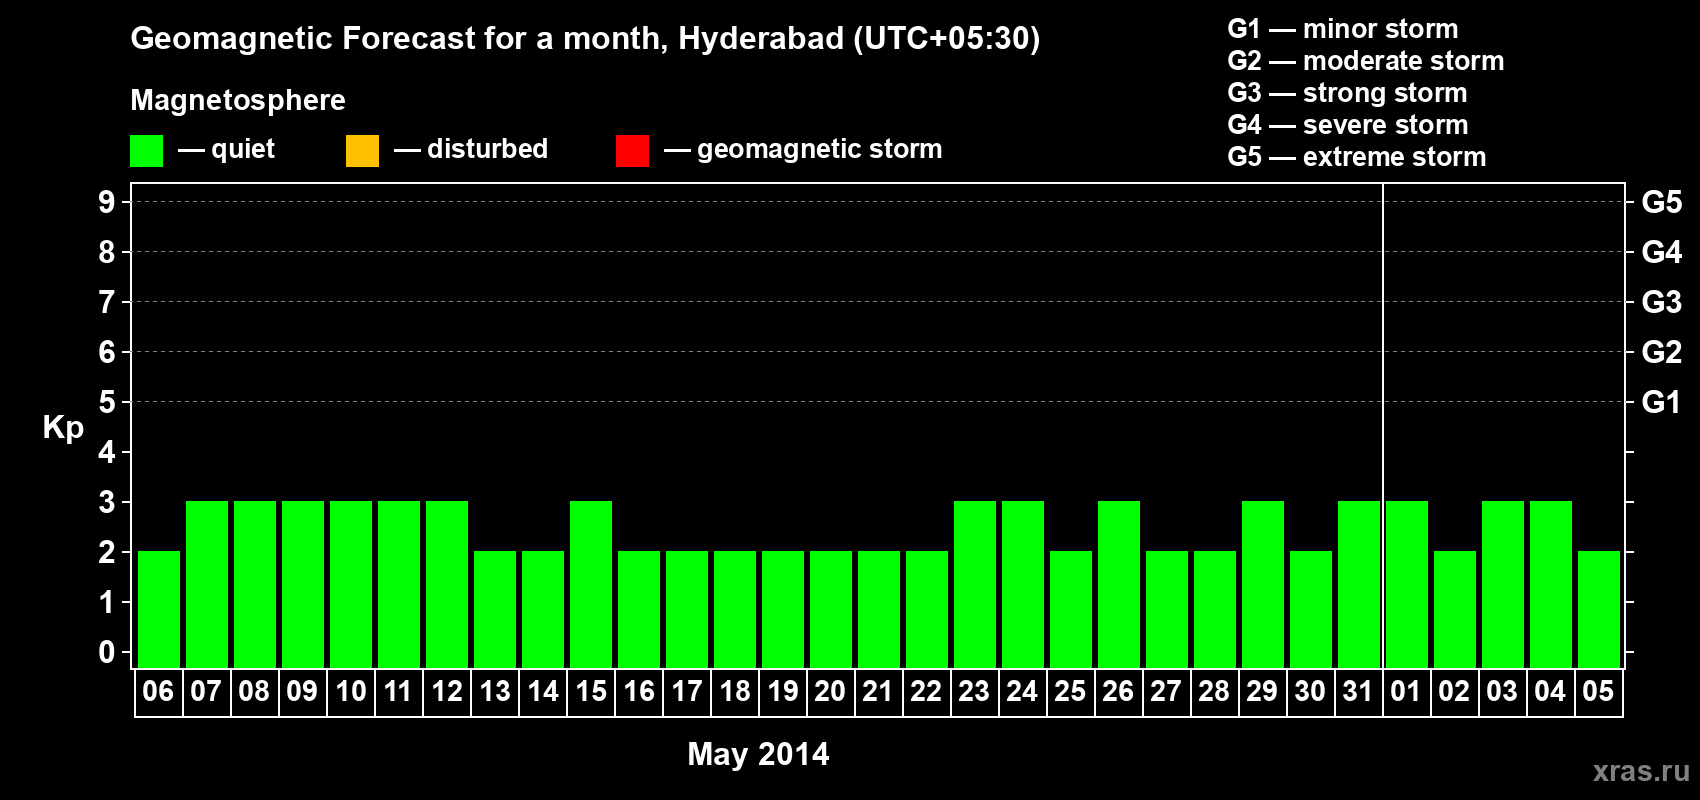The width and height of the screenshot is (1700, 800).
Task: Click the bar above date 23
Action: pos(975,584)
